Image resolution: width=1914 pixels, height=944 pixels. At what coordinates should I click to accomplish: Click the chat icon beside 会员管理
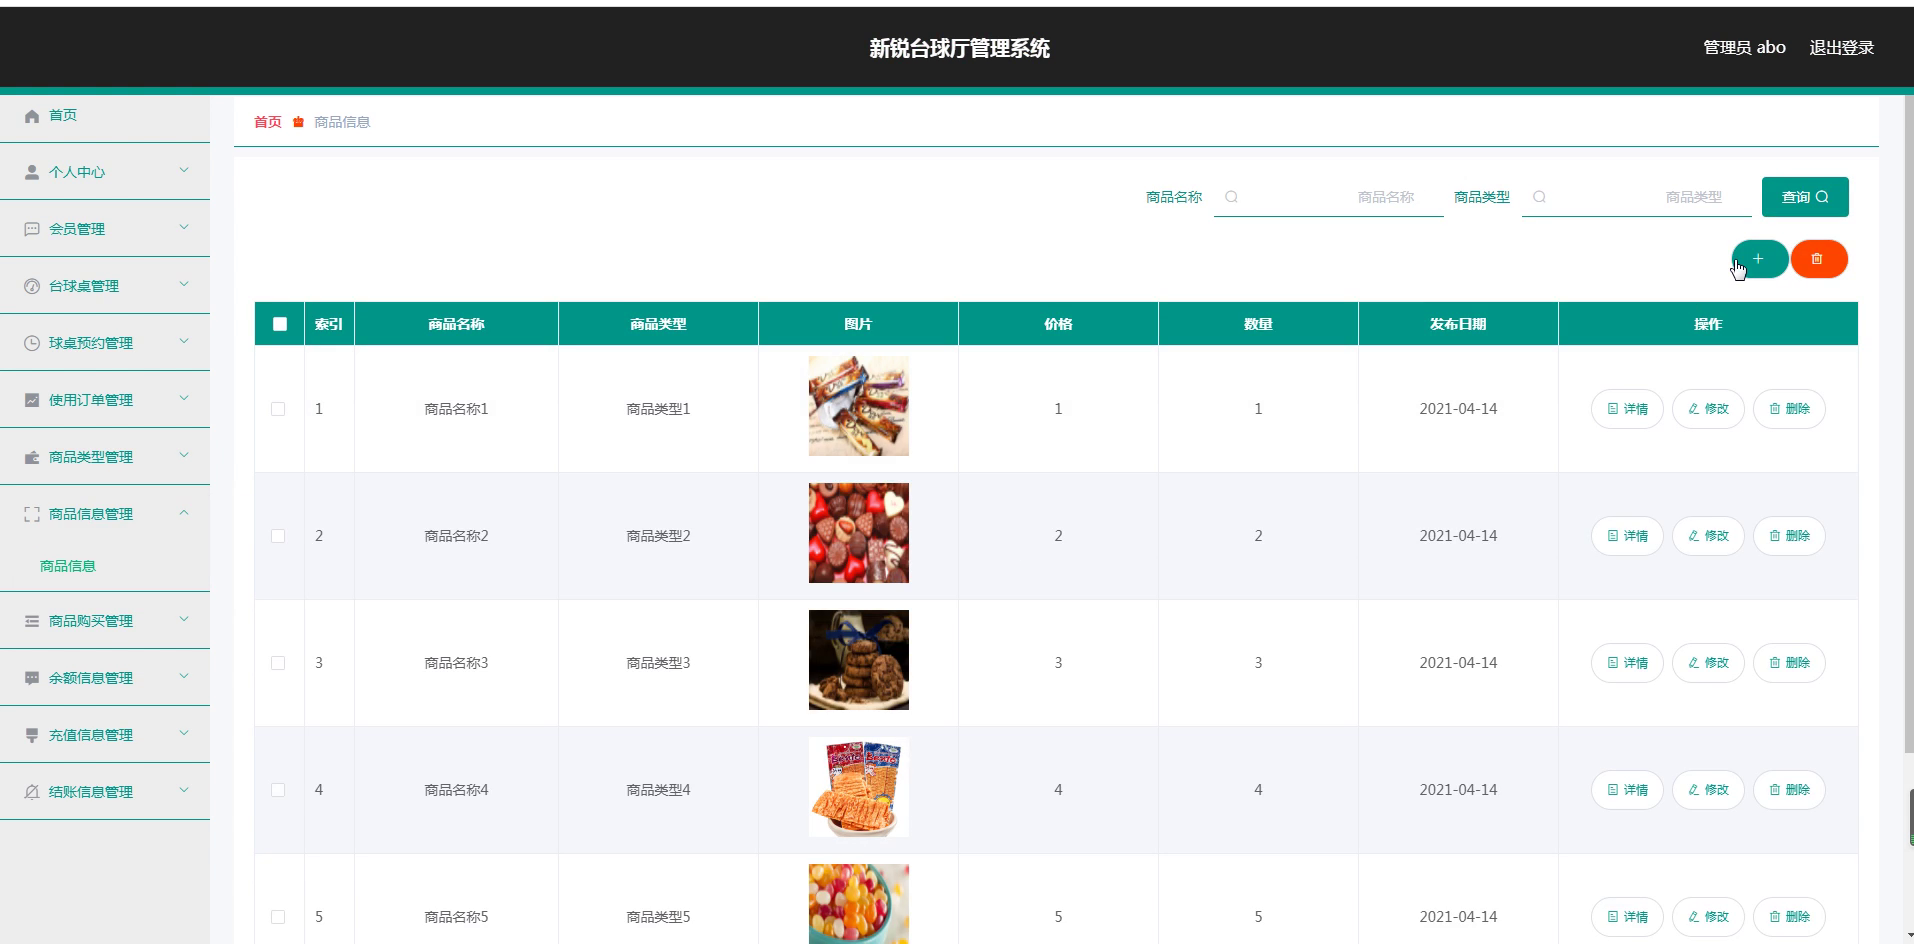point(32,229)
